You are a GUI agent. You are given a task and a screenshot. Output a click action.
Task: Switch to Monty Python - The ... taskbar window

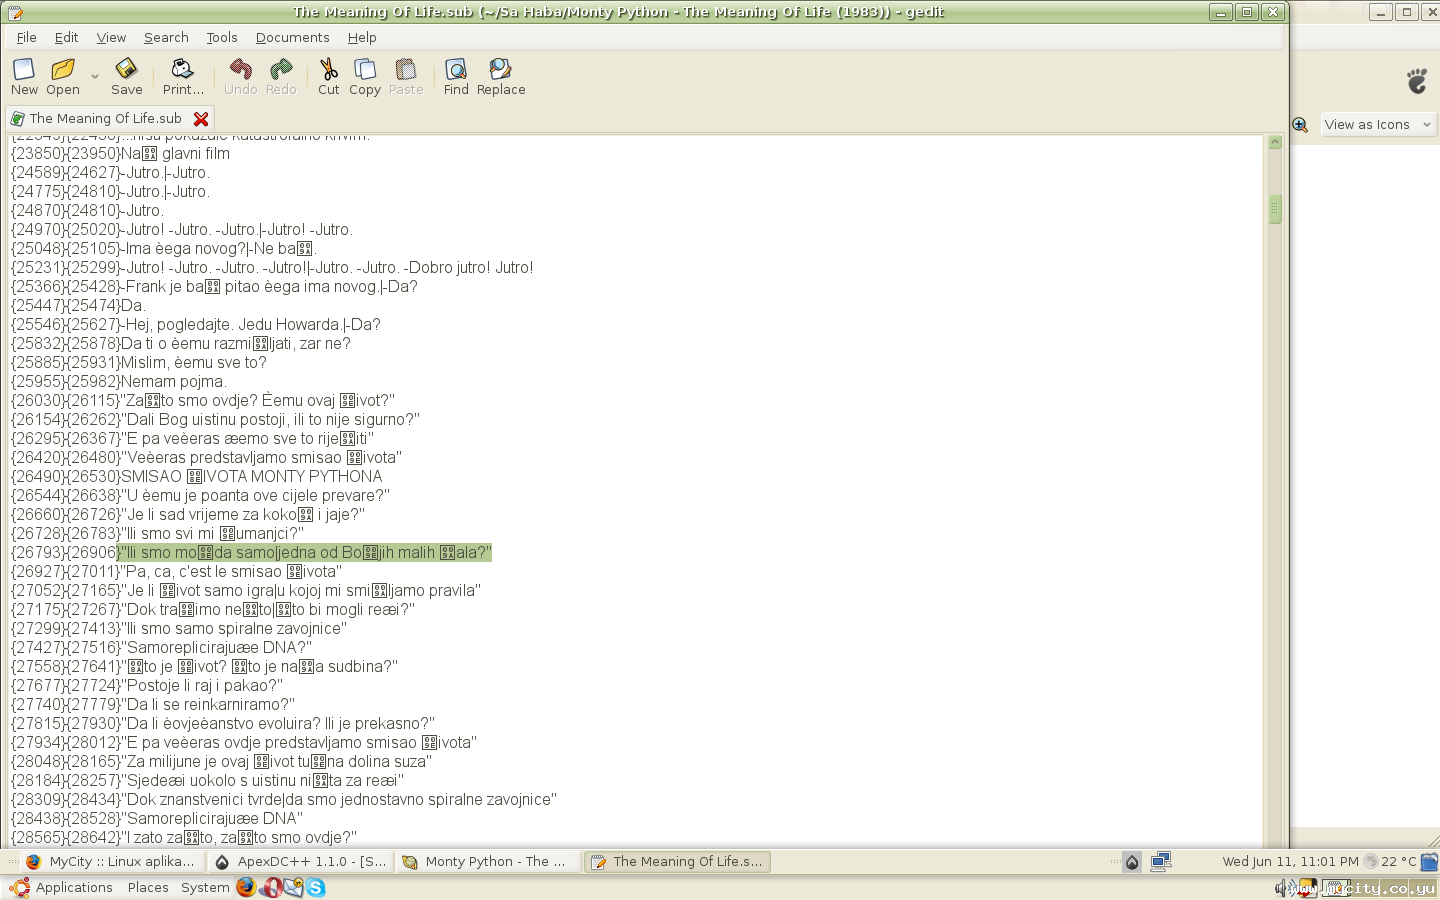[x=488, y=861]
